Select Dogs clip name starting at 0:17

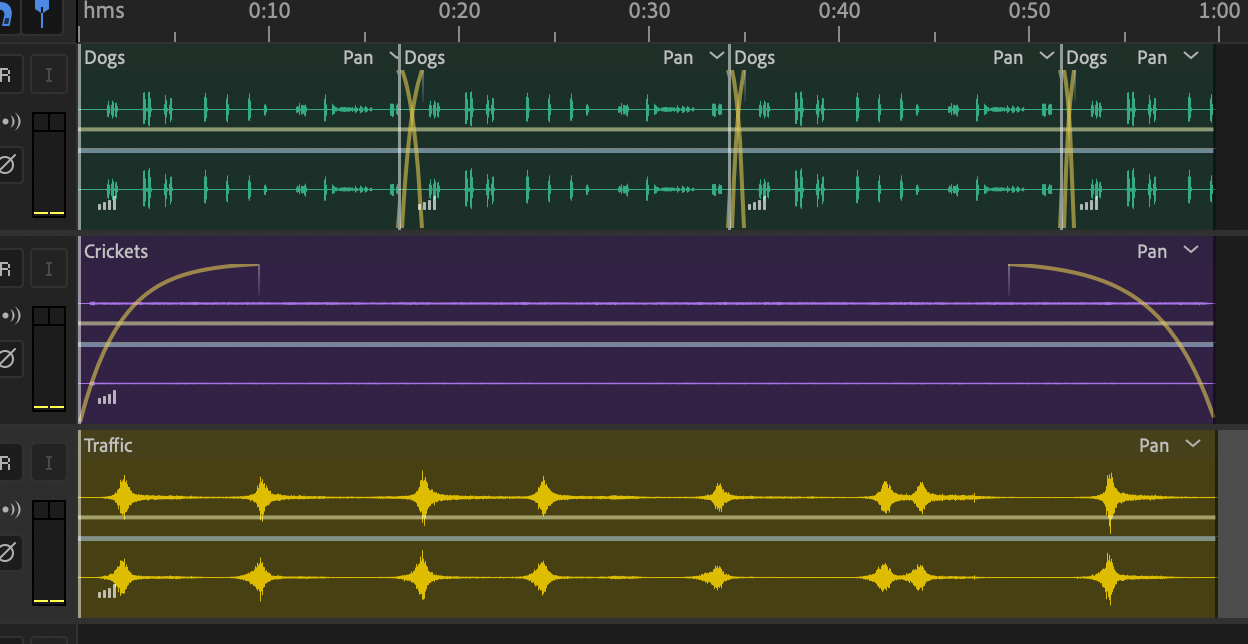[x=425, y=58]
